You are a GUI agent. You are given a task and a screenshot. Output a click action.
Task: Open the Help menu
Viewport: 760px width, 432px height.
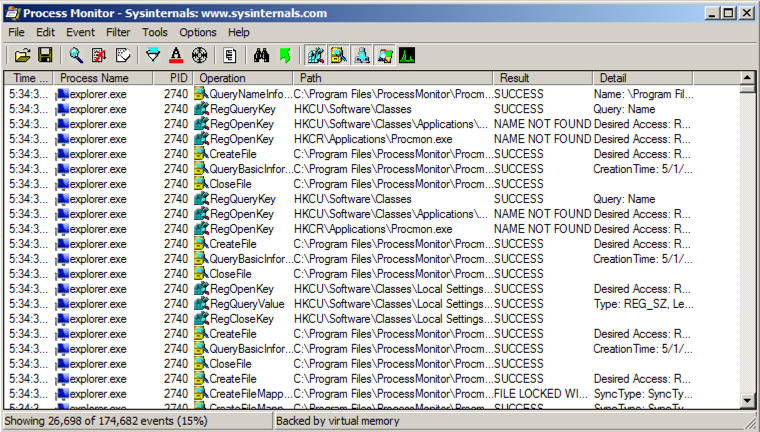238,32
